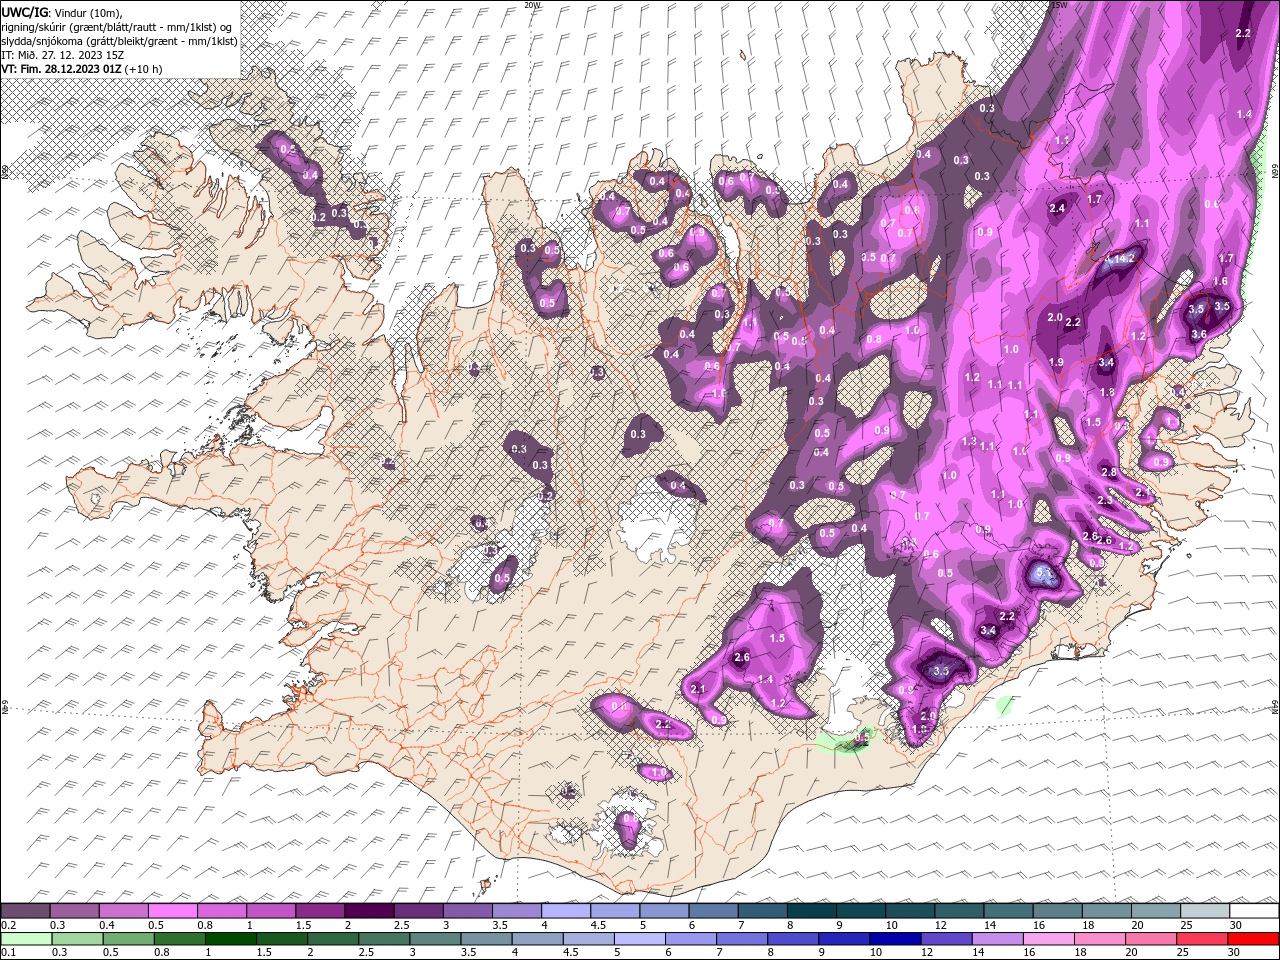The width and height of the screenshot is (1280, 960).
Task: Pick the bright red 30 rain legend swatch
Action: pyautogui.click(x=1254, y=939)
